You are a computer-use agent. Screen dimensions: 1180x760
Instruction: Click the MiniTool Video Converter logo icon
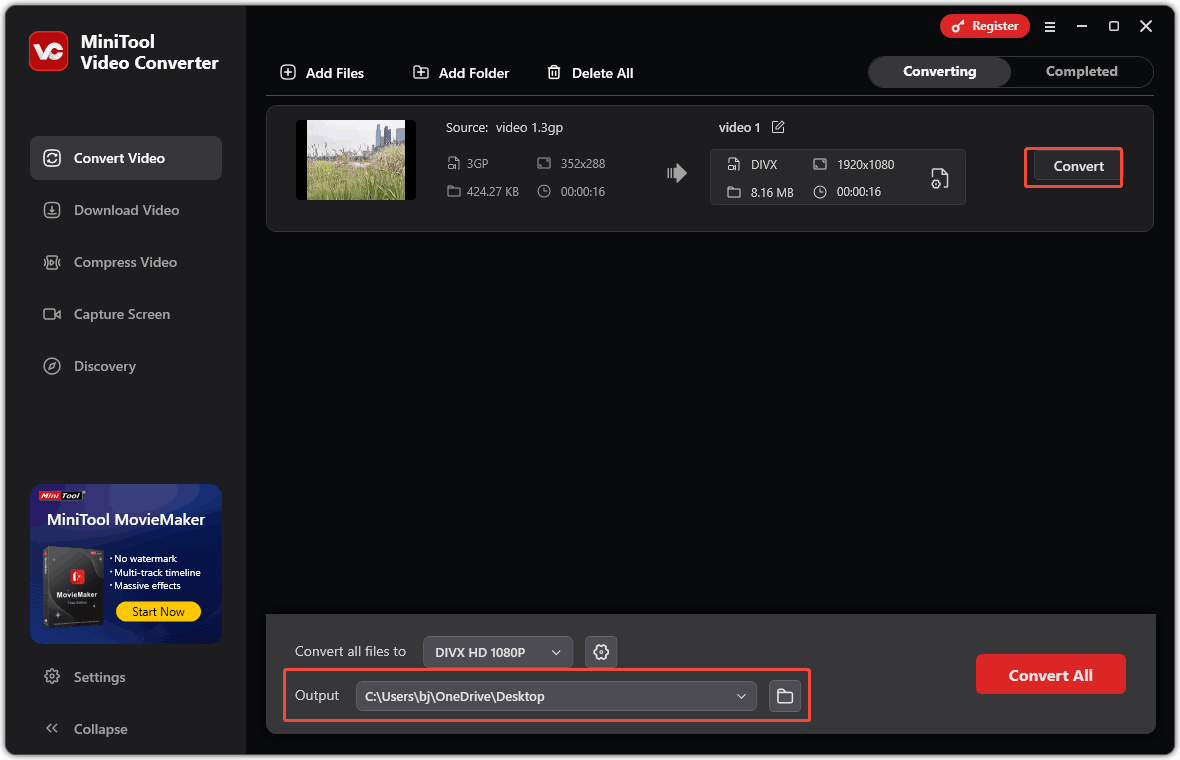tap(48, 51)
